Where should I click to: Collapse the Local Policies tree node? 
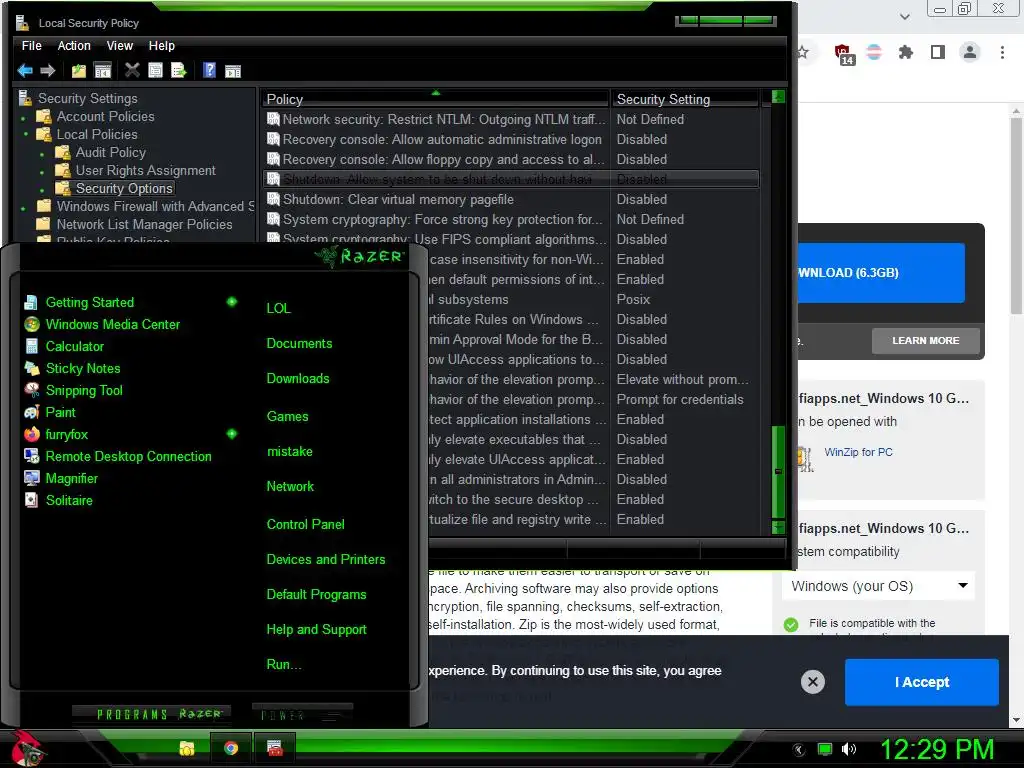point(25,135)
